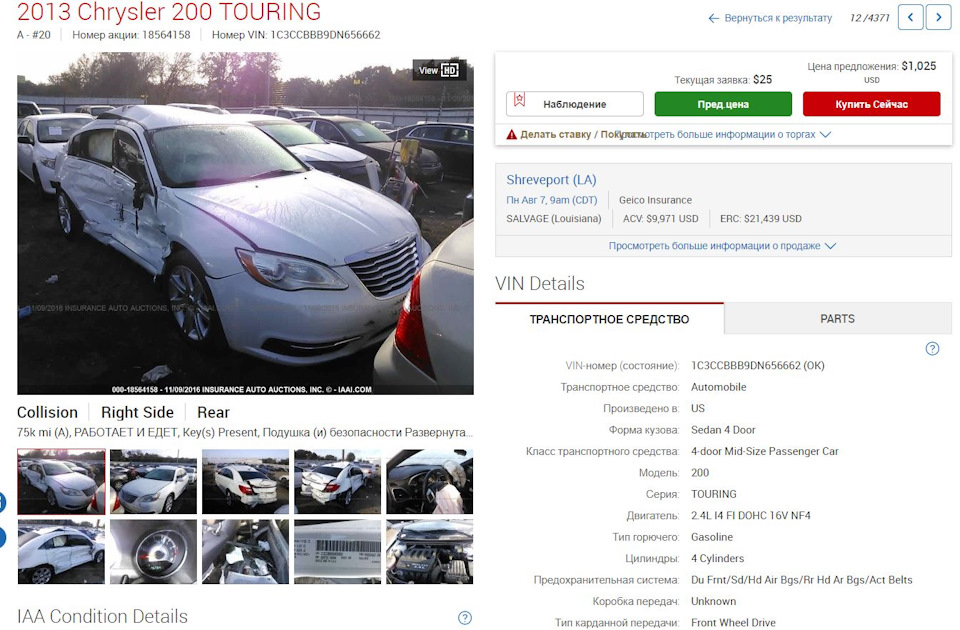Image resolution: width=960 pixels, height=630 pixels.
Task: Switch to the PARTS tab
Action: pyautogui.click(x=837, y=319)
